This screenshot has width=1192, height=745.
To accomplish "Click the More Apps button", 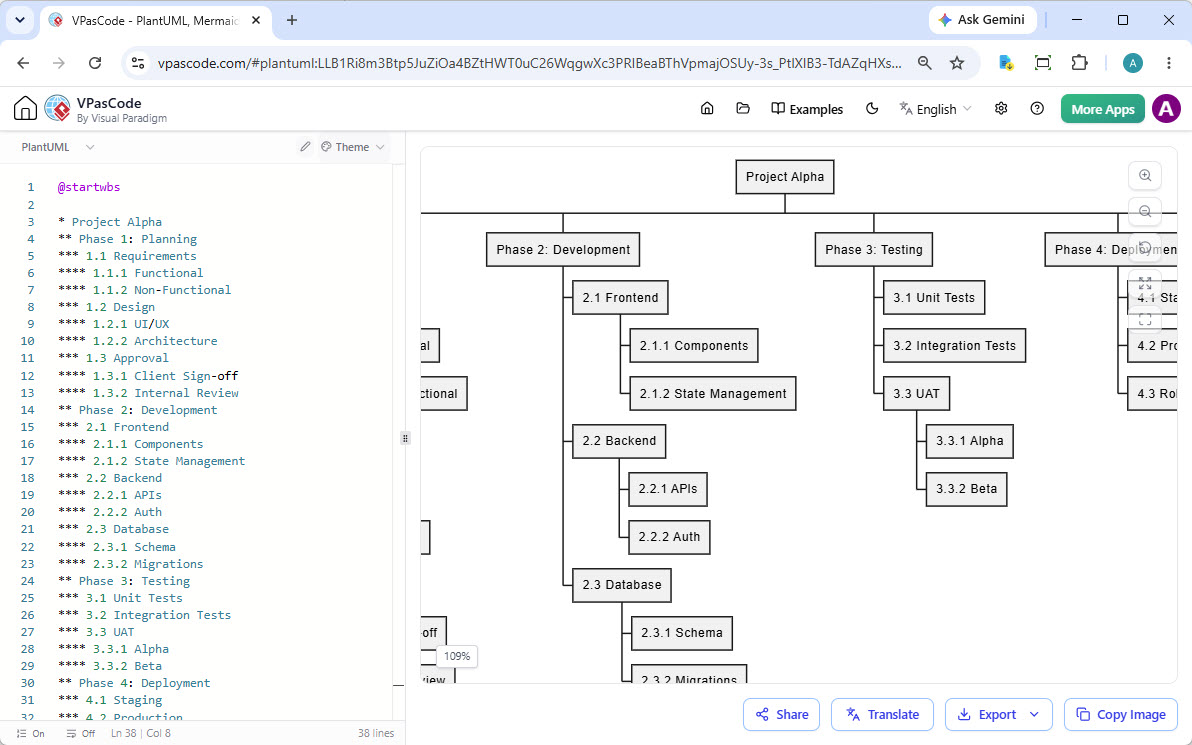I will (1102, 109).
